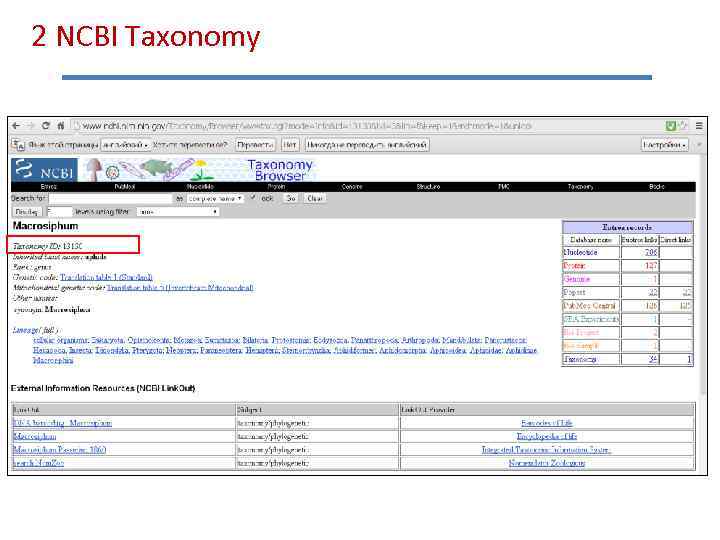Viewport: 720px width, 540px height.
Task: Open Genome row in Entrez records table
Action: tap(576, 279)
